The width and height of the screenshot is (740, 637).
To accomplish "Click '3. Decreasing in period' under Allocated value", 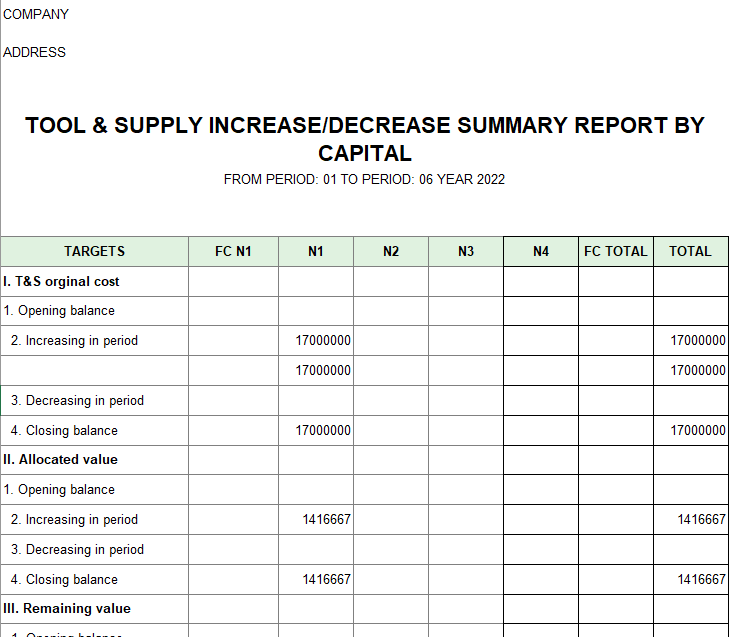I will [x=77, y=549].
